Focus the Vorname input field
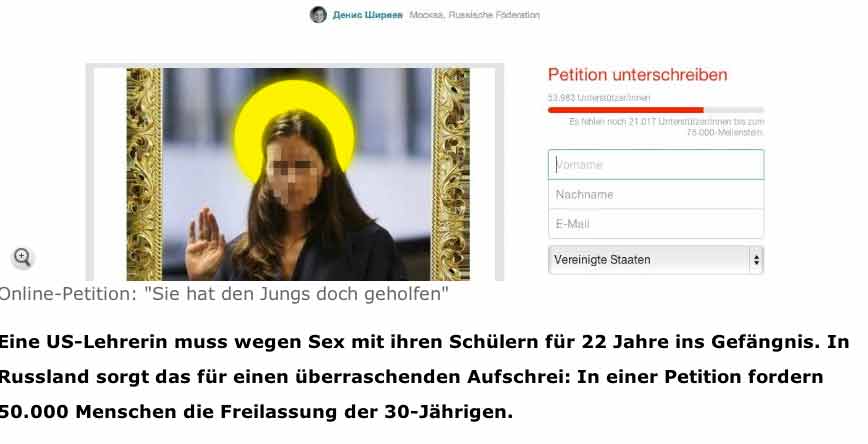The height and width of the screenshot is (444, 868). pos(656,164)
